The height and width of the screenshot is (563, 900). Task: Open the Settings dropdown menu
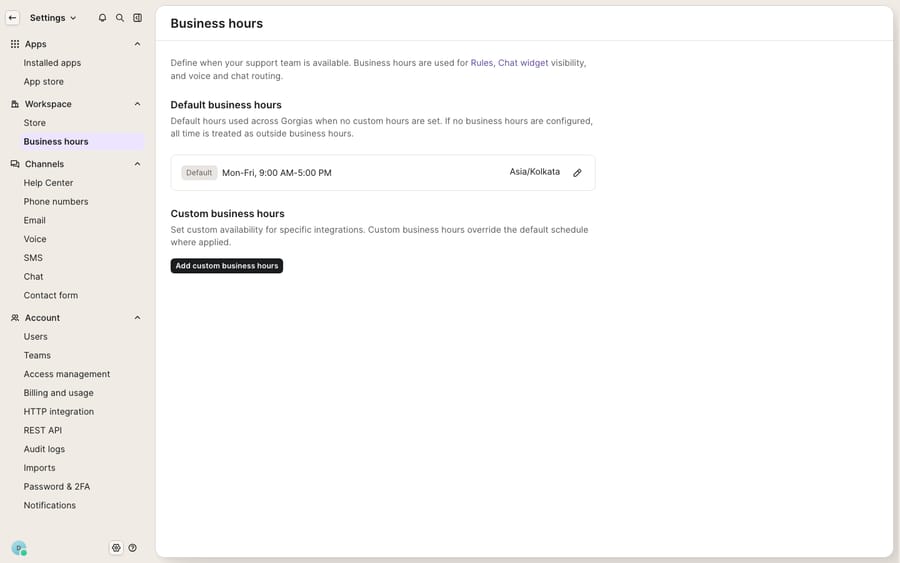click(x=53, y=18)
